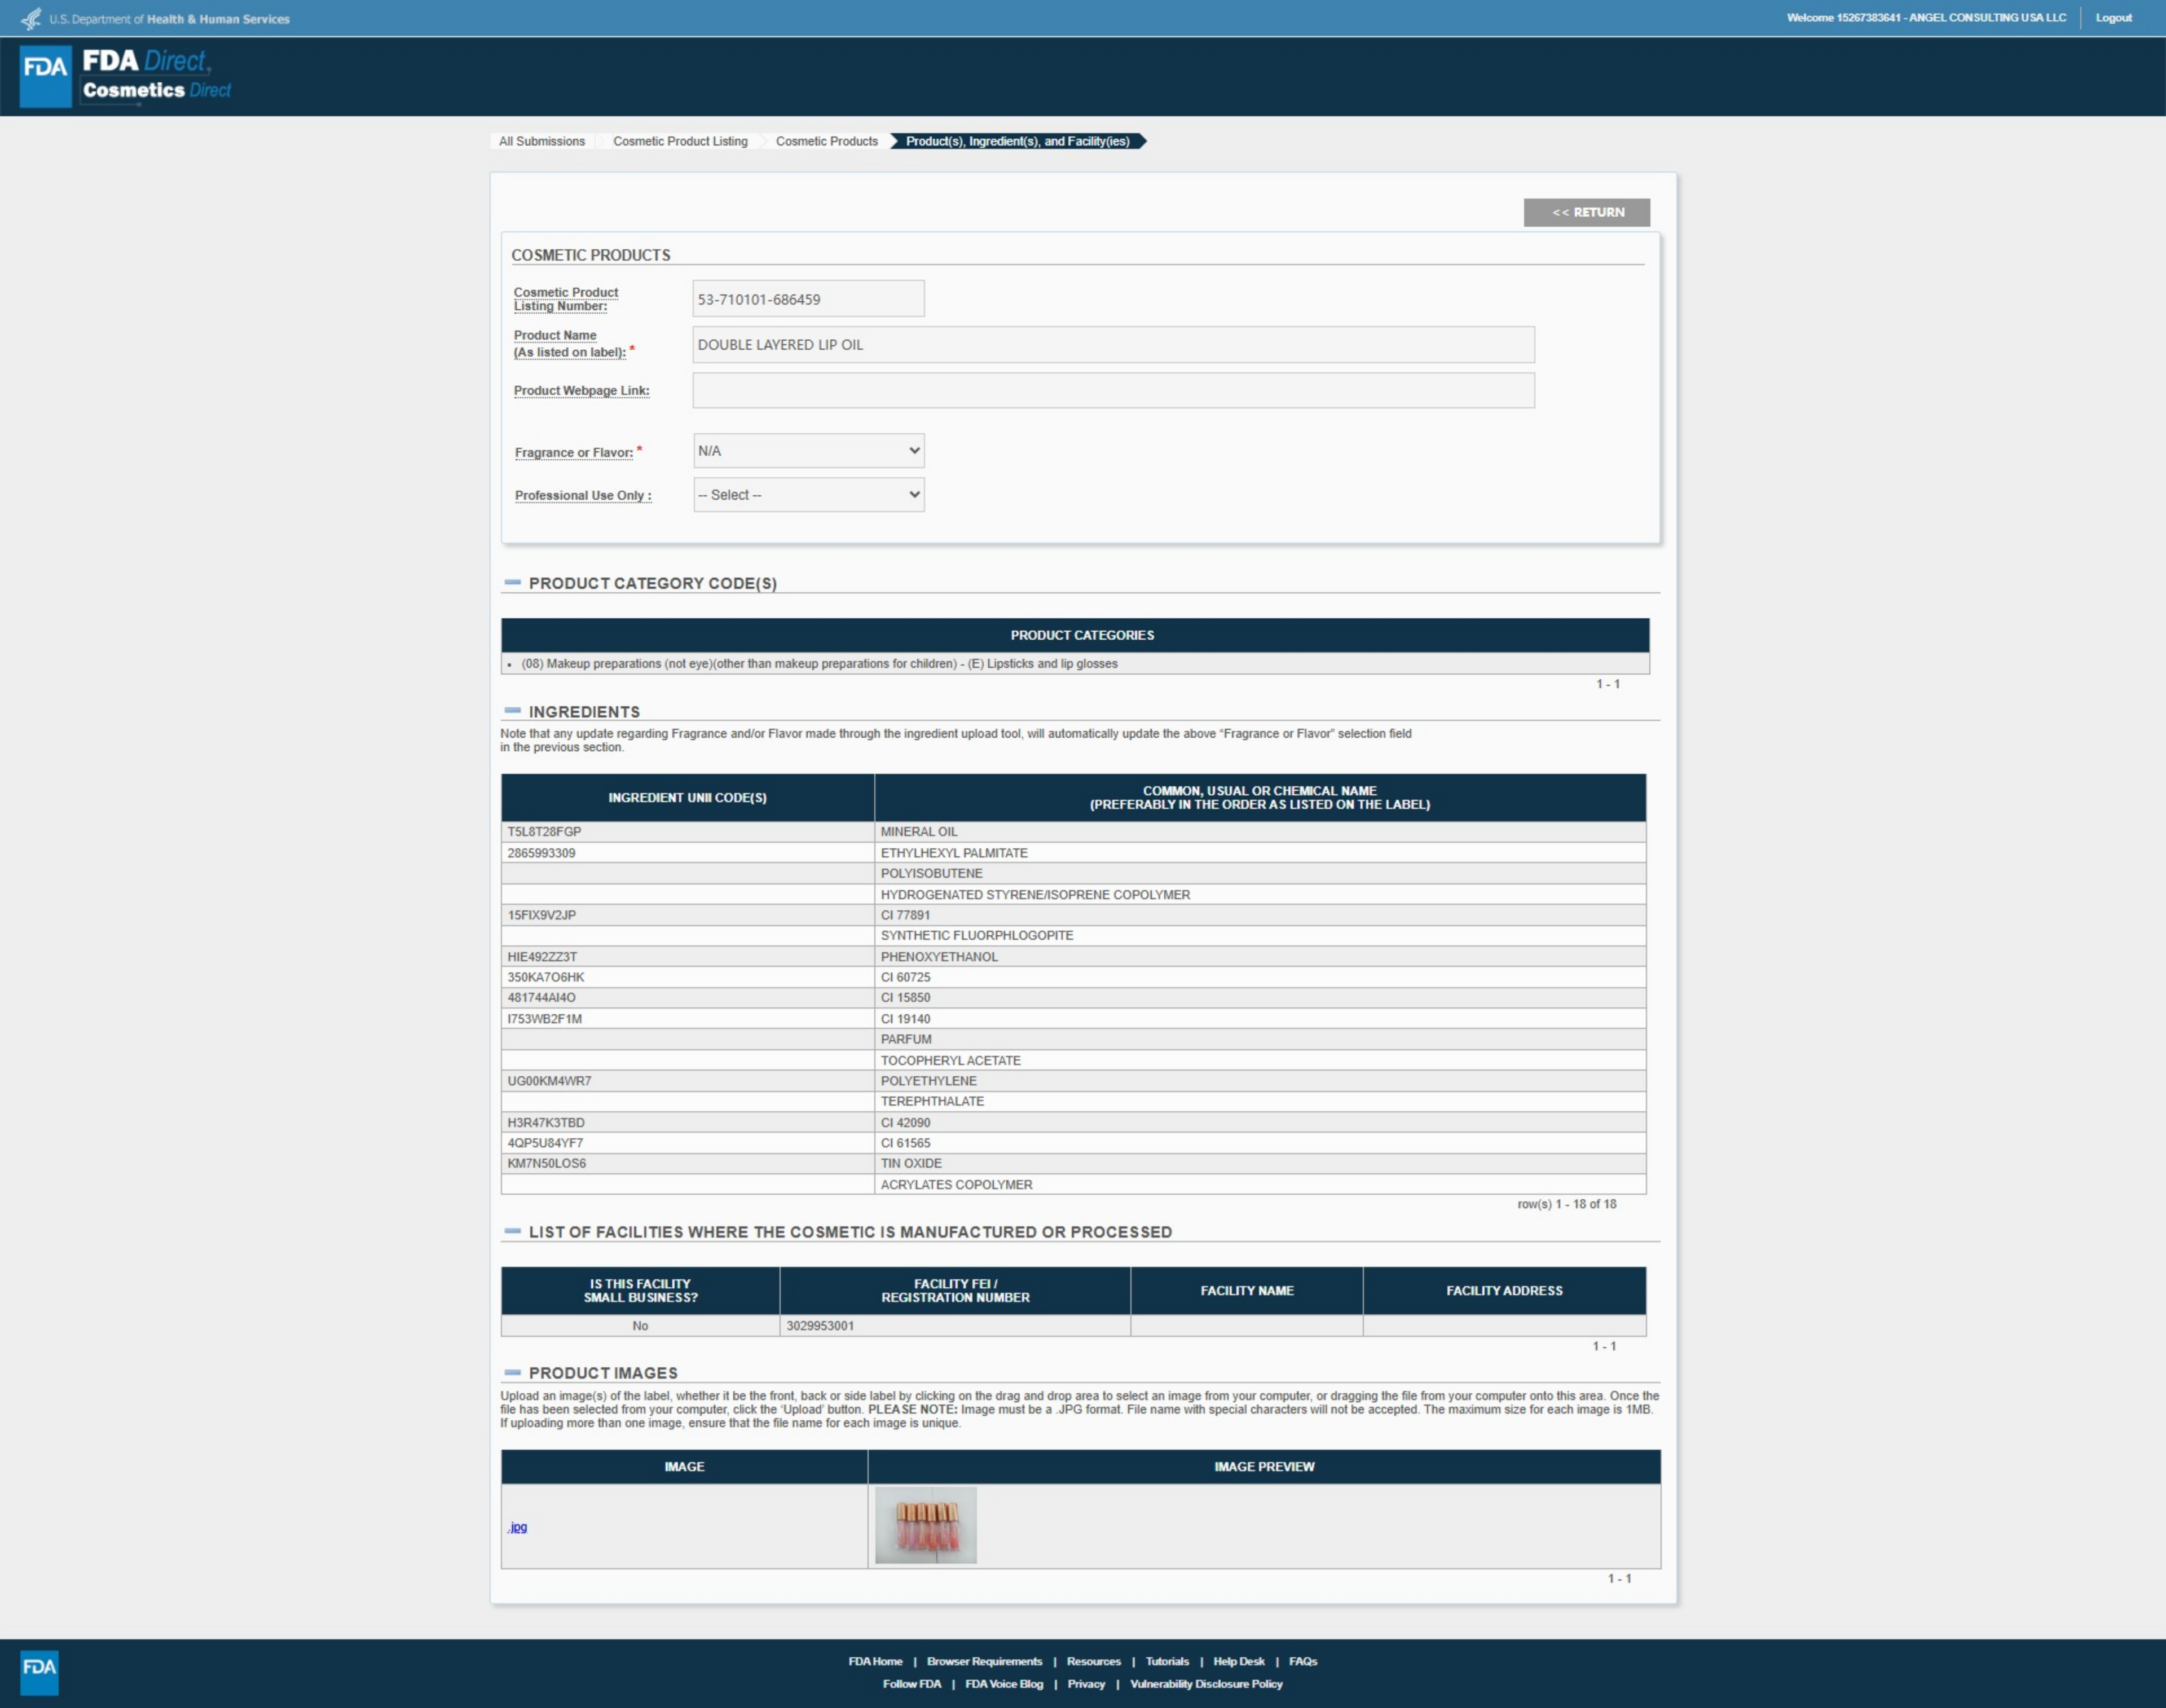Collapse the List of Facilities section

point(513,1231)
